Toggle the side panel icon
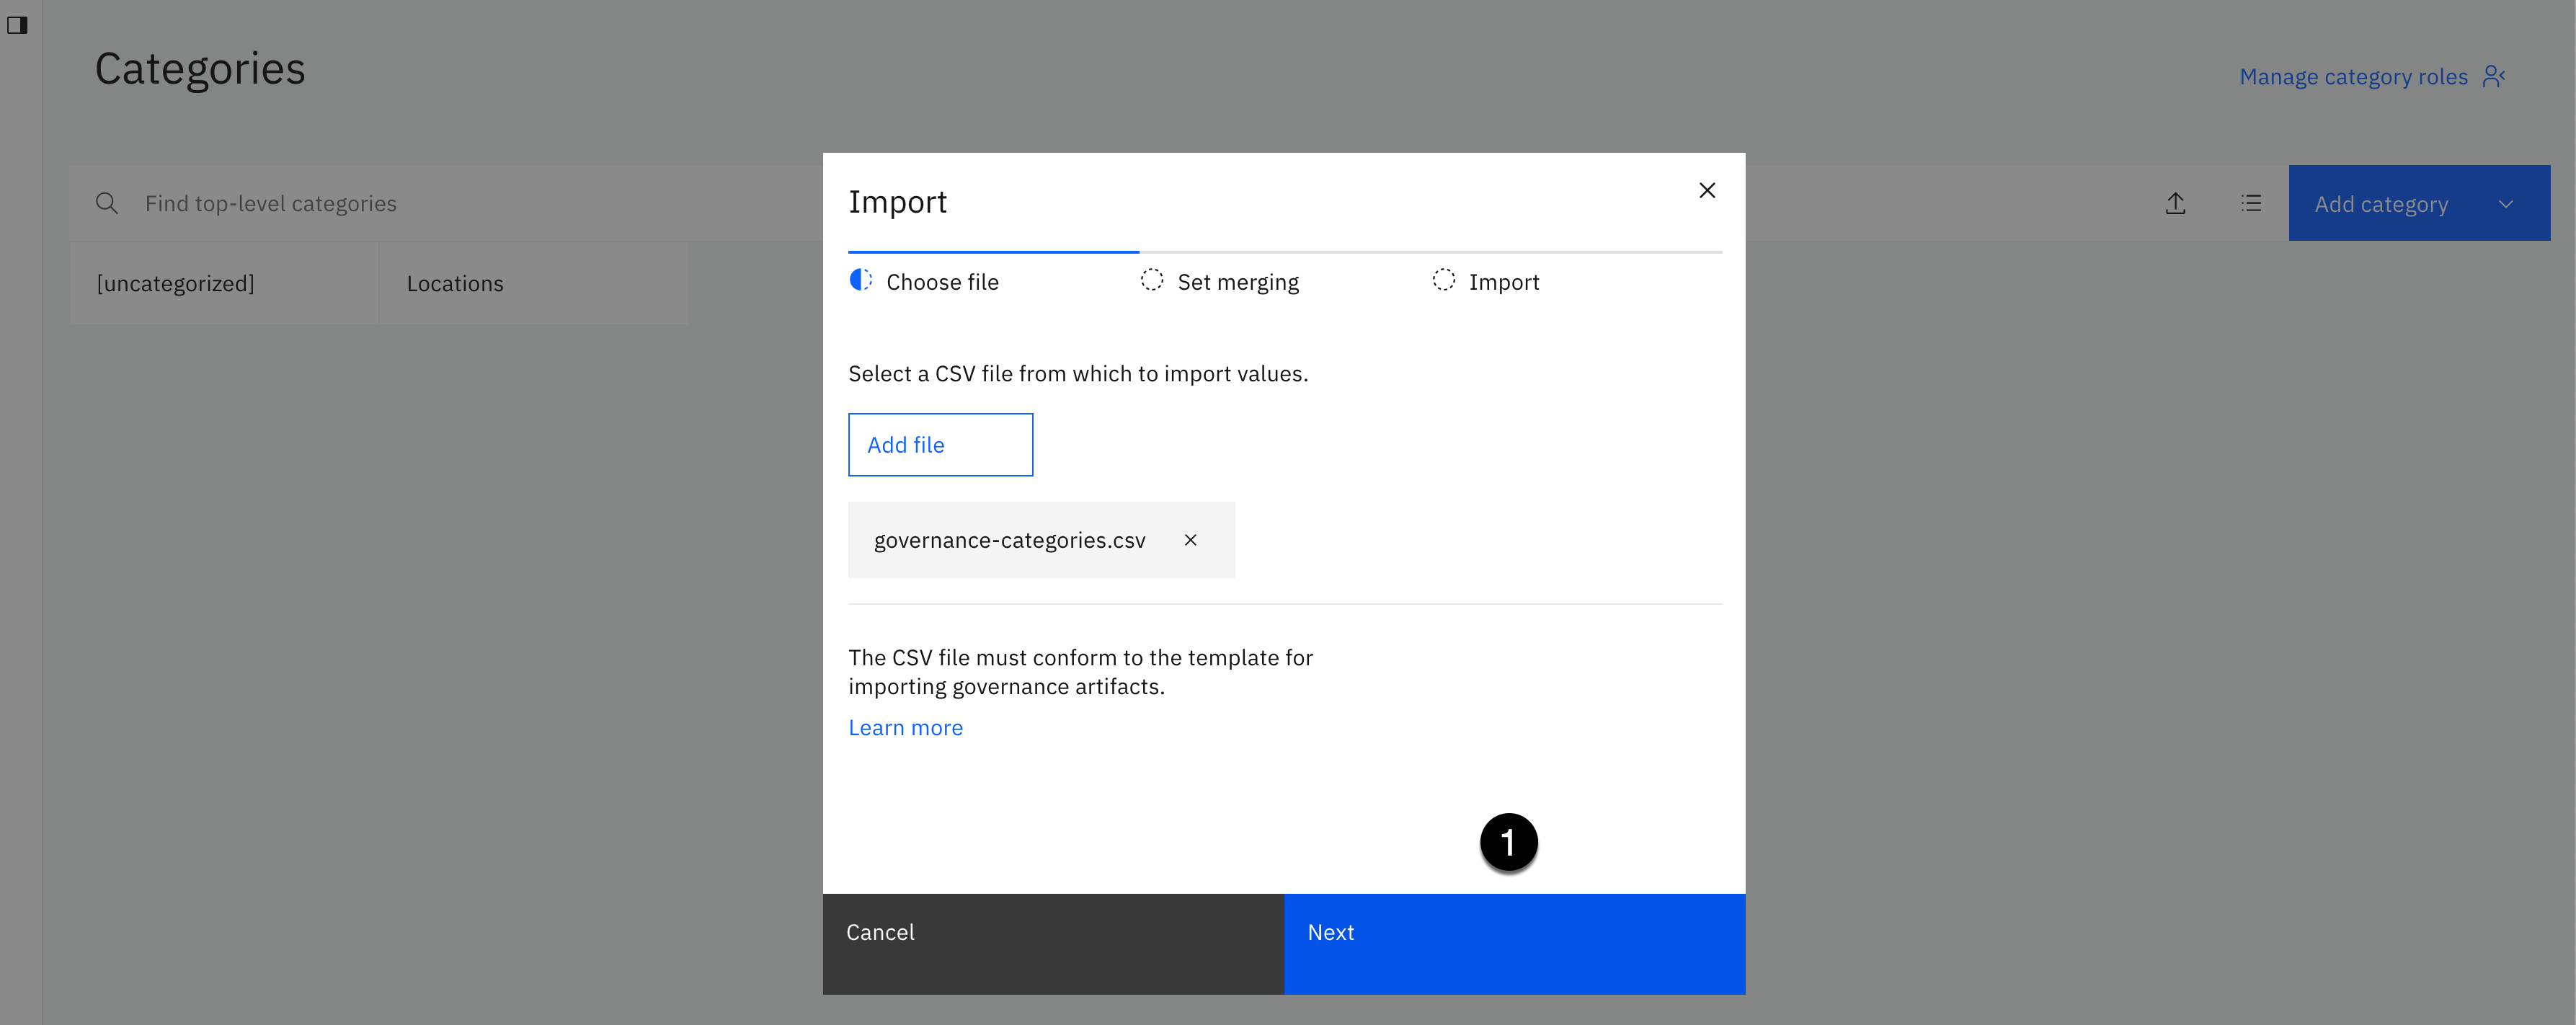The image size is (2576, 1025). pyautogui.click(x=17, y=25)
